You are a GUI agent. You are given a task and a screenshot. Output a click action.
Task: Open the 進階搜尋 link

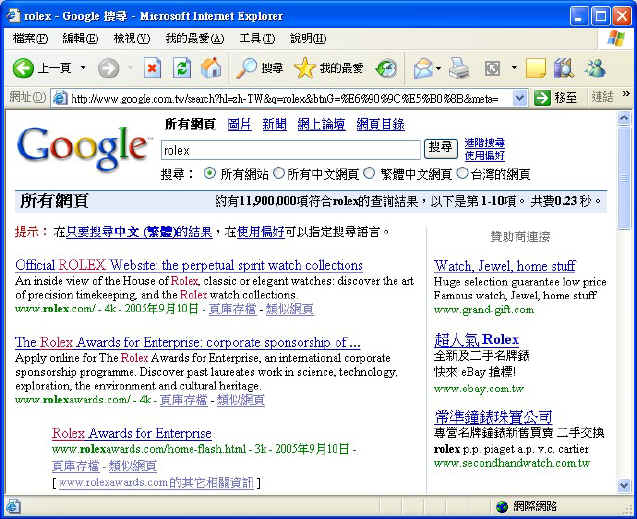coord(484,143)
